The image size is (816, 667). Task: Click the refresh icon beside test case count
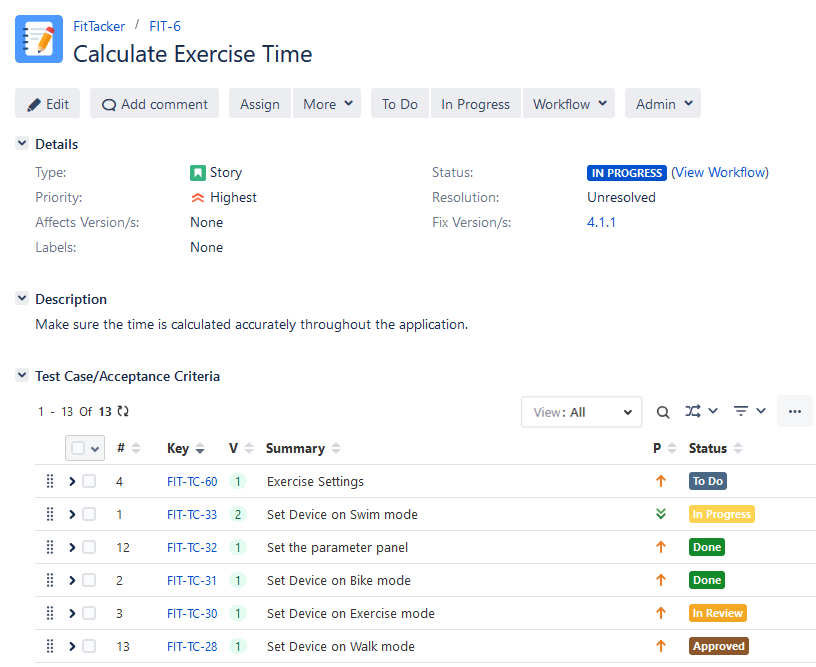[x=123, y=411]
